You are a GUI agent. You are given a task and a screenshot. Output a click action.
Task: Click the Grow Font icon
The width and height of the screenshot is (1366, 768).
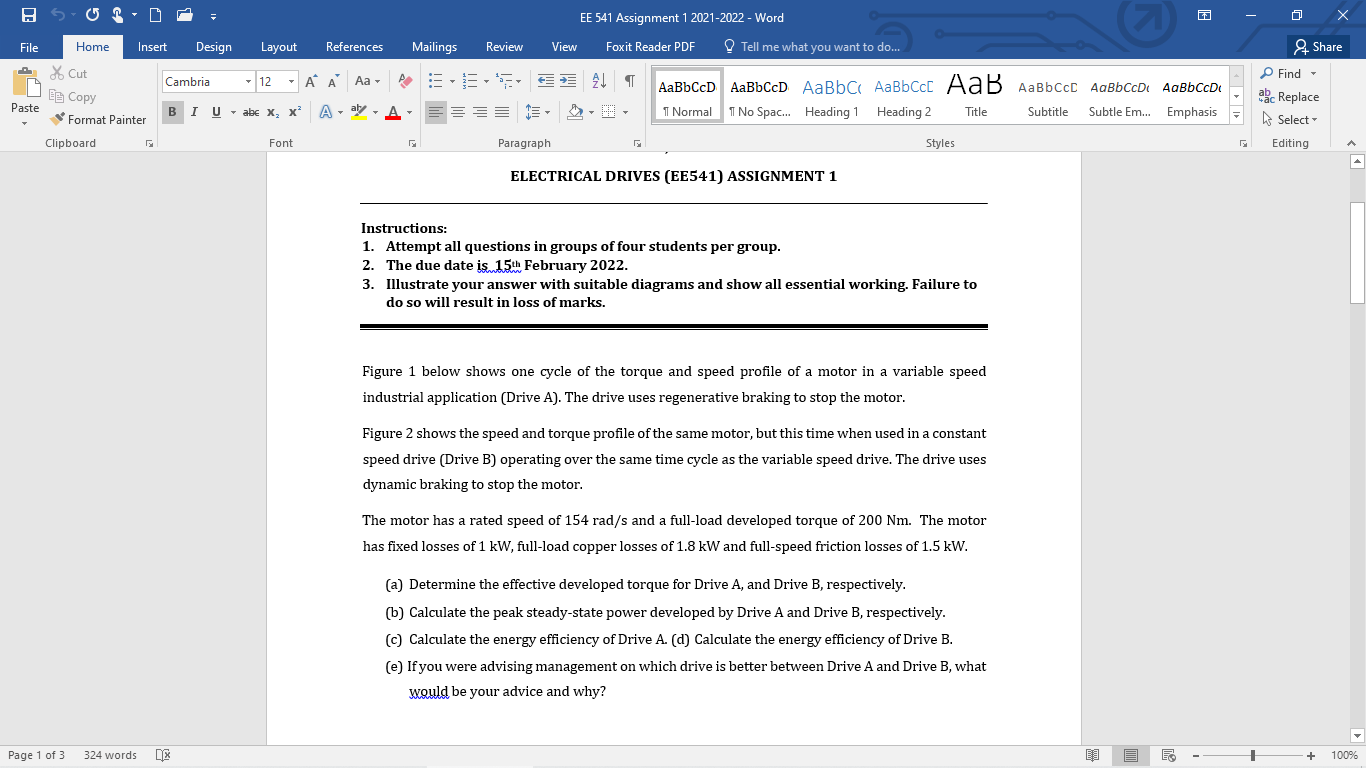pos(311,81)
